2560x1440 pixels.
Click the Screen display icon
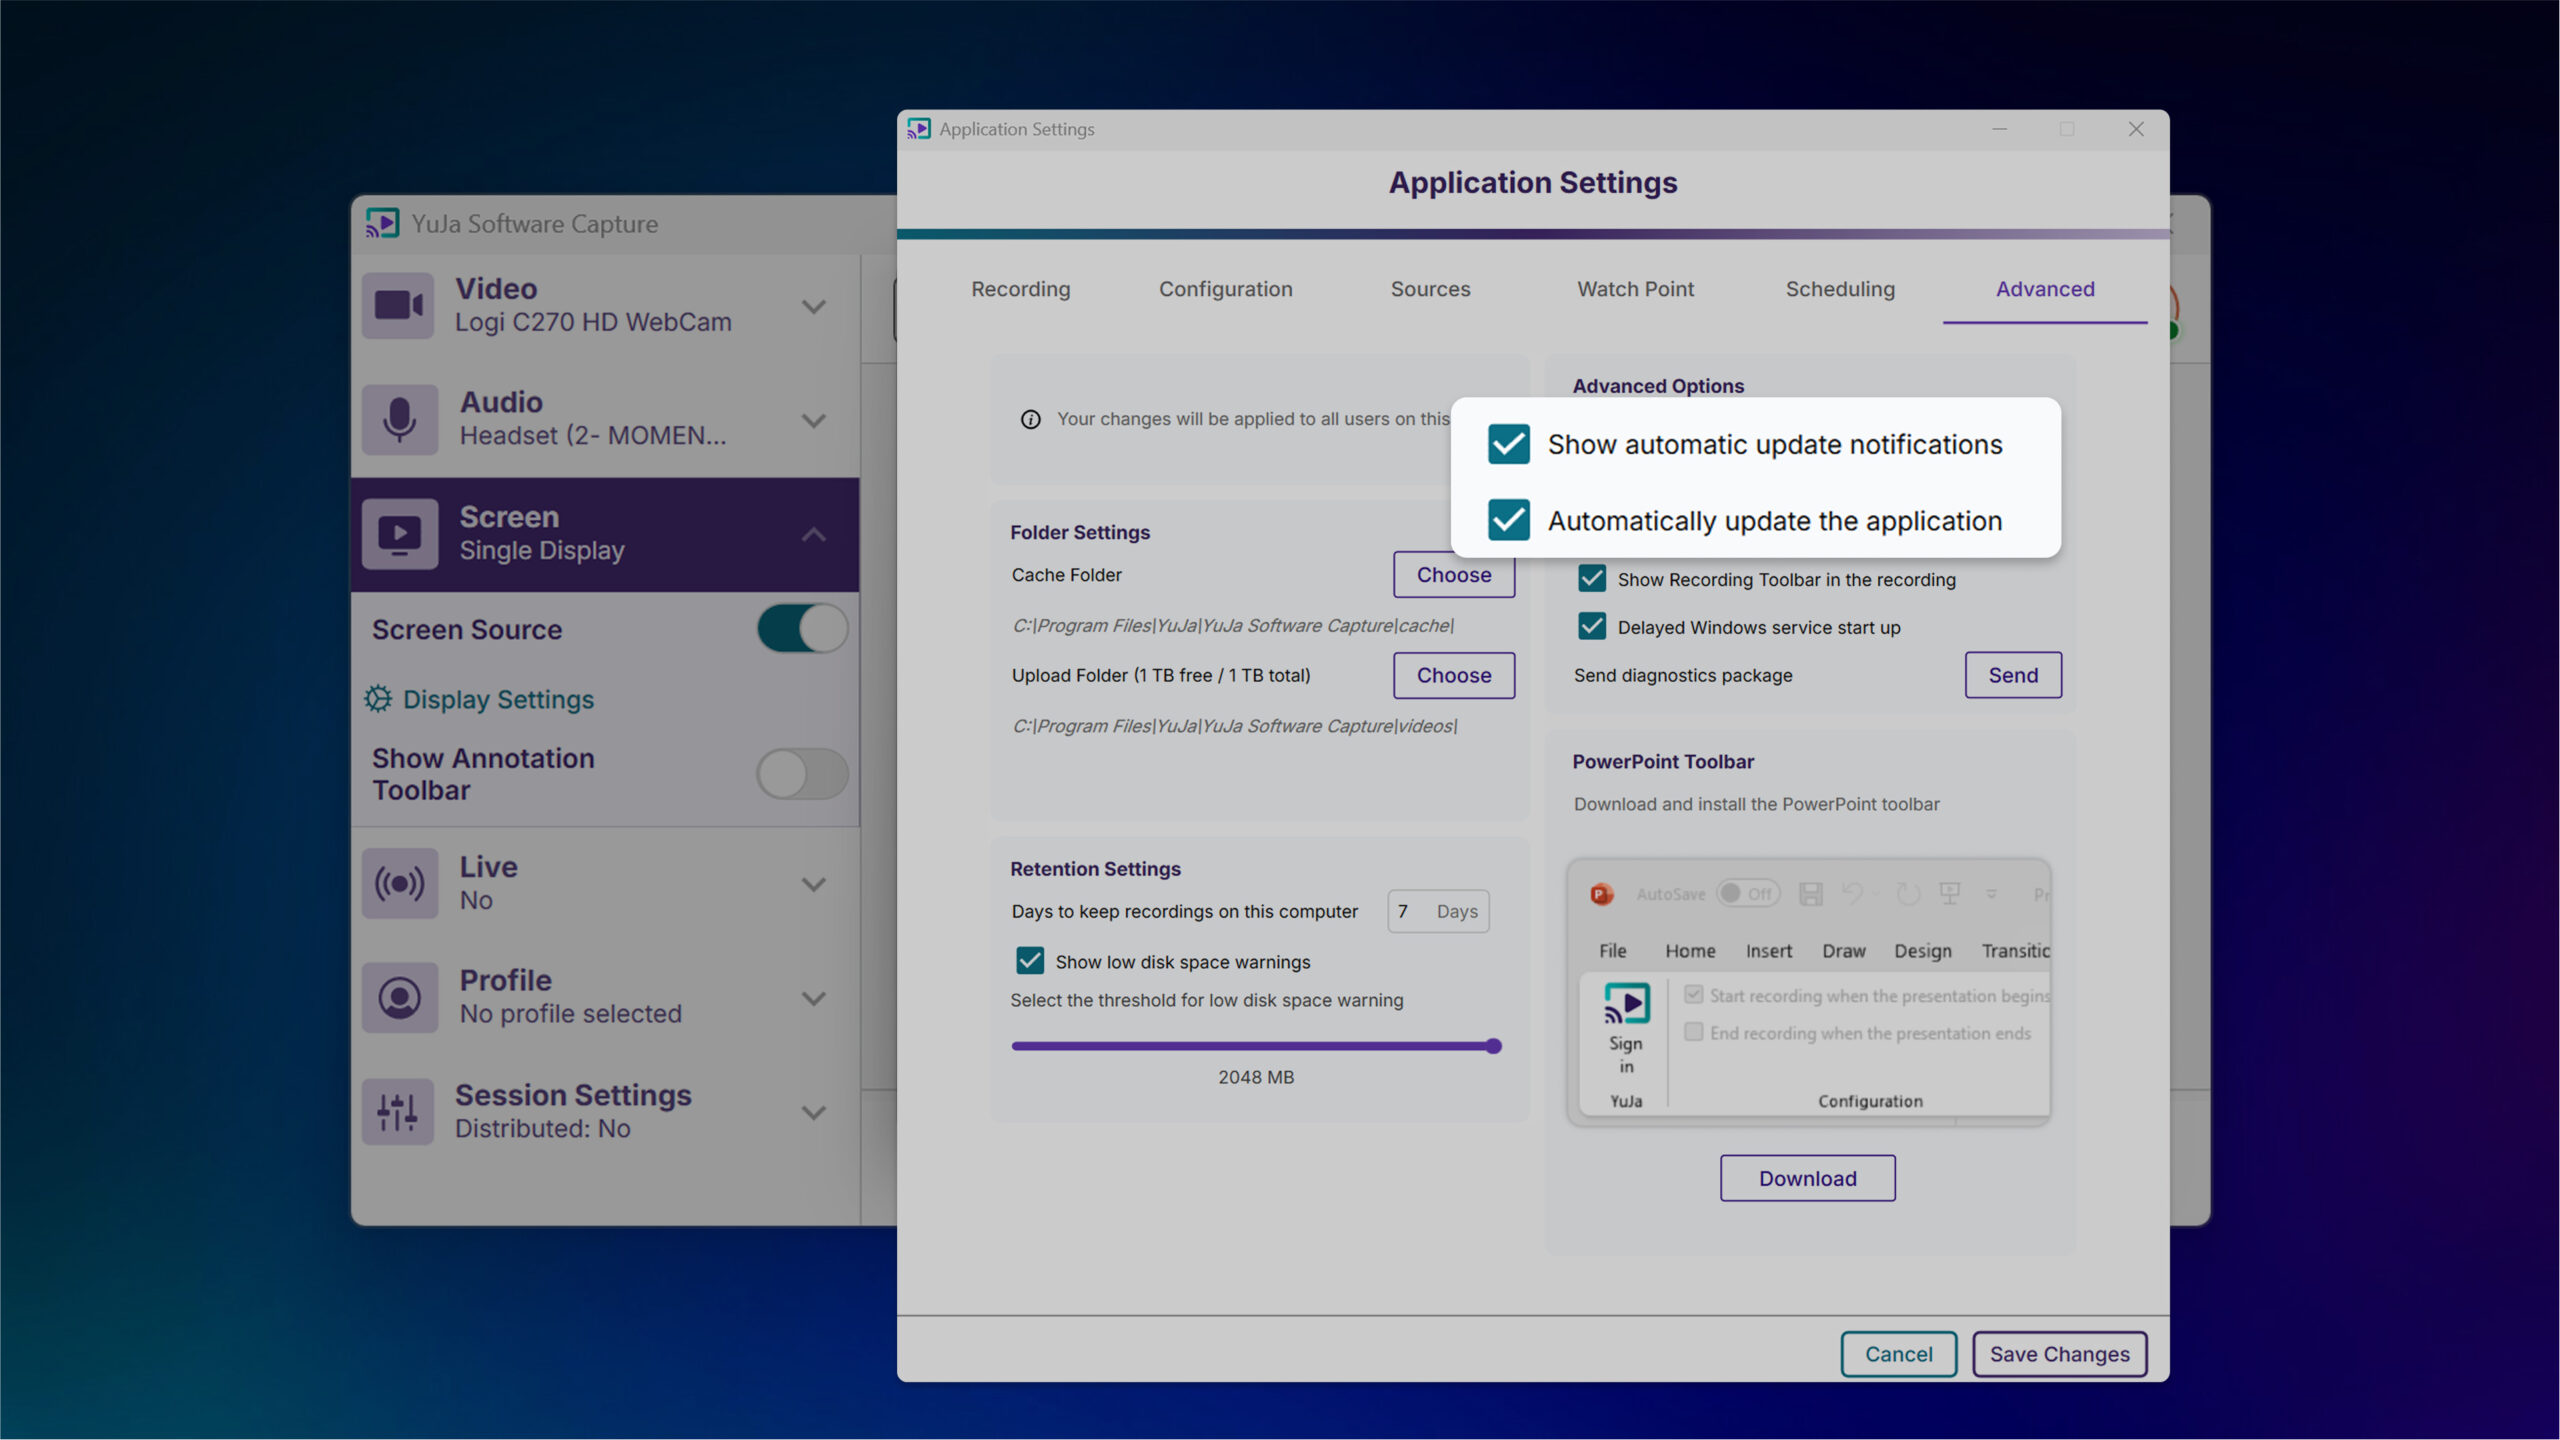(x=399, y=534)
